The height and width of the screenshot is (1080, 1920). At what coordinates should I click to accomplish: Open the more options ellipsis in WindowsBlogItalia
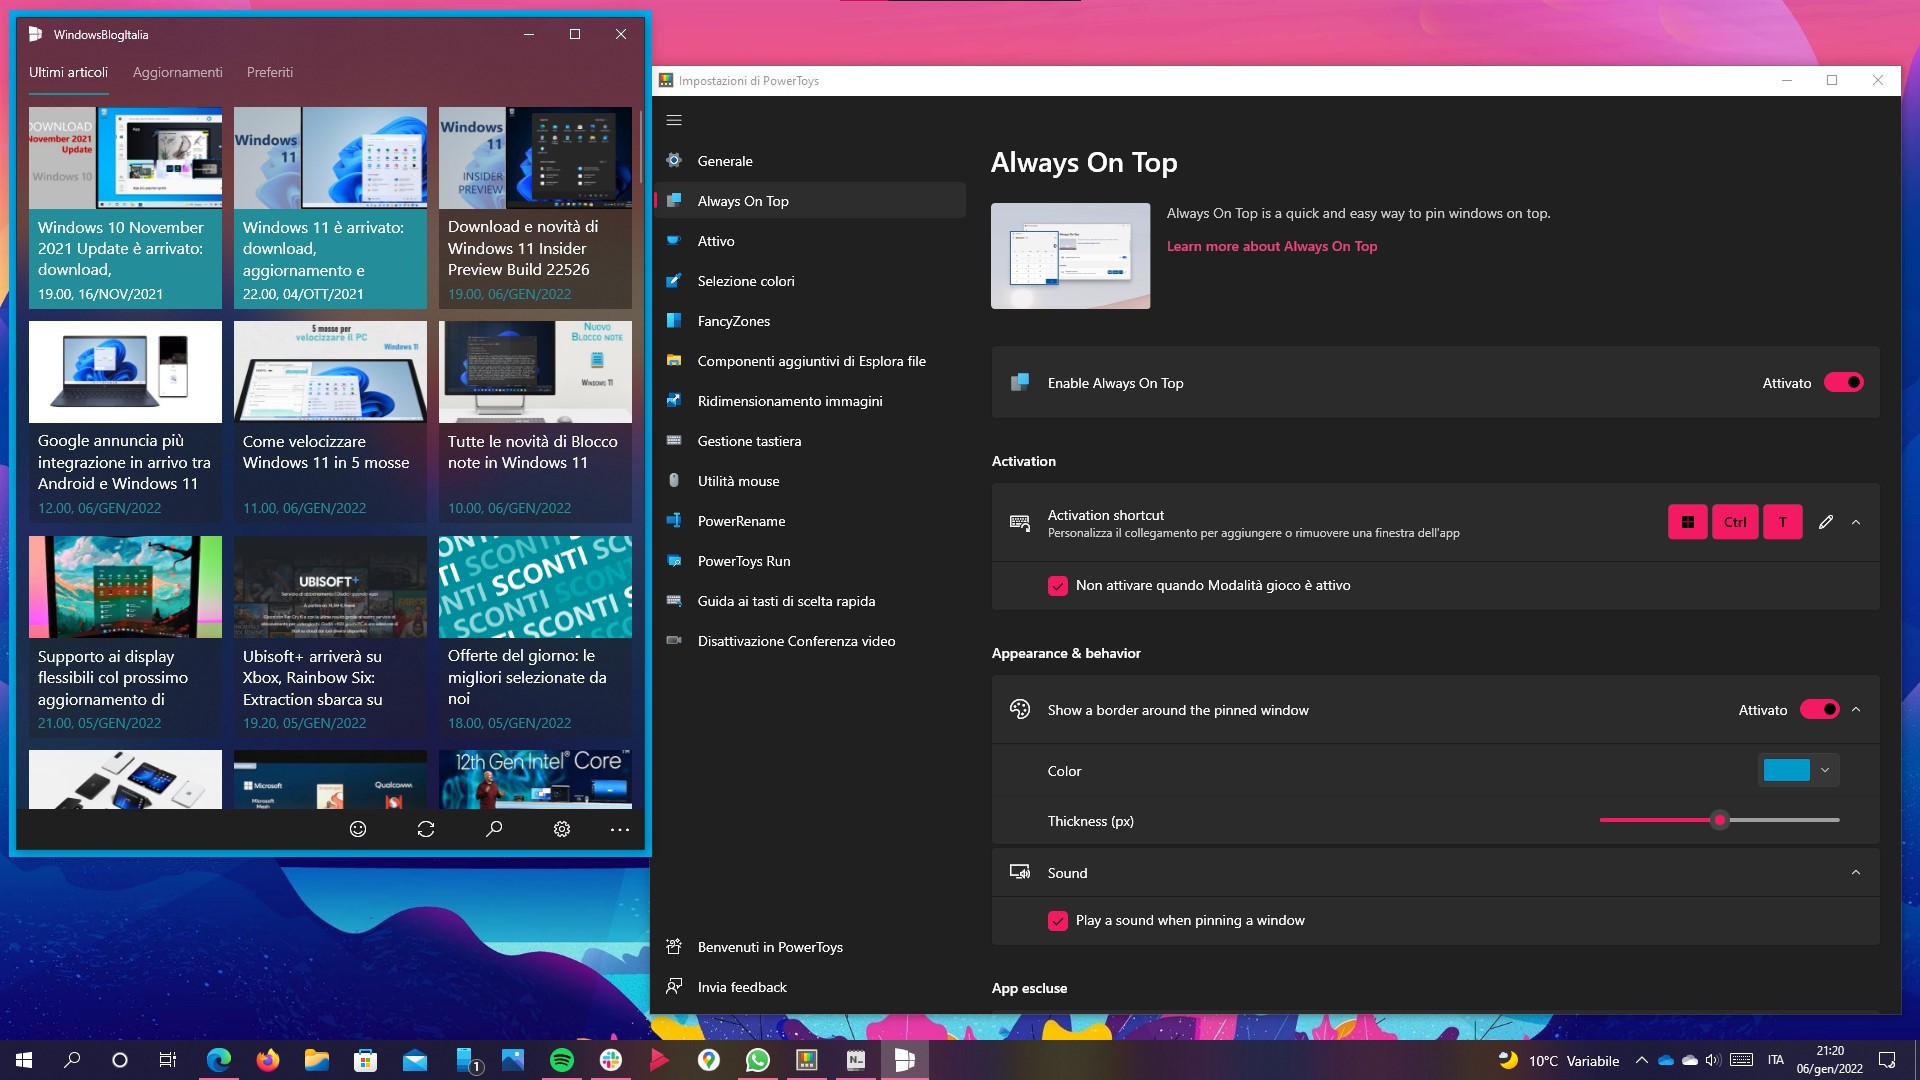(x=620, y=829)
